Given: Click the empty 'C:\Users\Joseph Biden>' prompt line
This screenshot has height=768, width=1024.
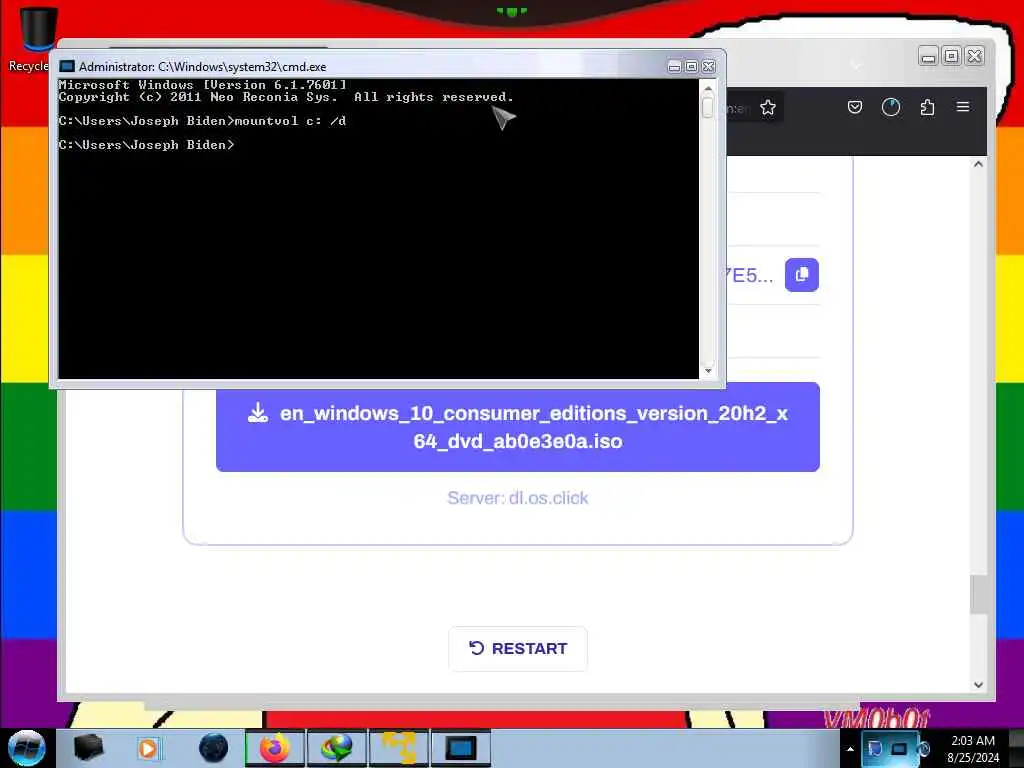Looking at the screenshot, I should tap(146, 145).
